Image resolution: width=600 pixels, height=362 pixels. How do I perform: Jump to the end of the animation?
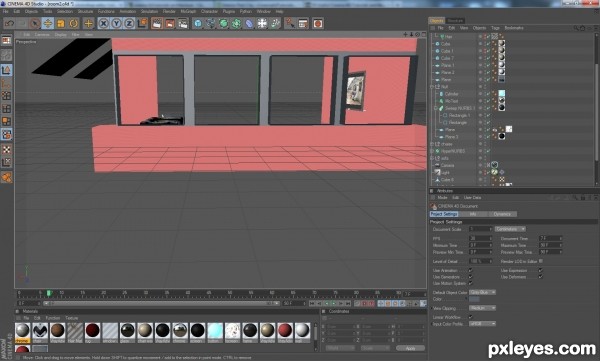348,303
